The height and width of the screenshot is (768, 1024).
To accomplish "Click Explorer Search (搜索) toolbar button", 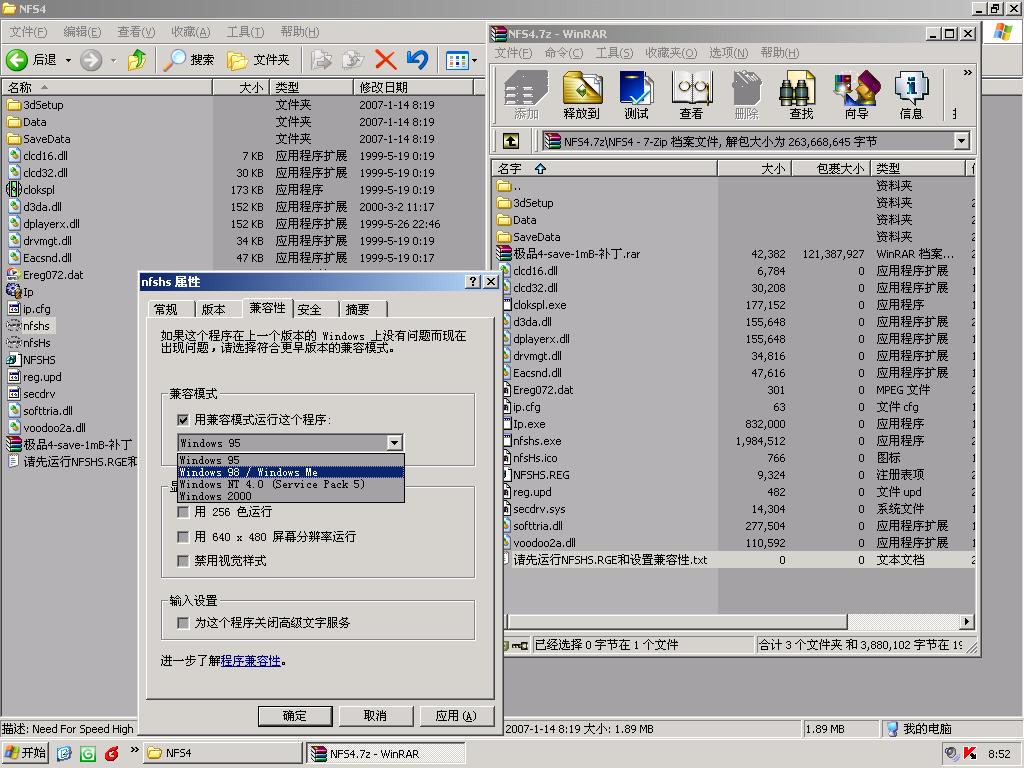I will coord(189,60).
